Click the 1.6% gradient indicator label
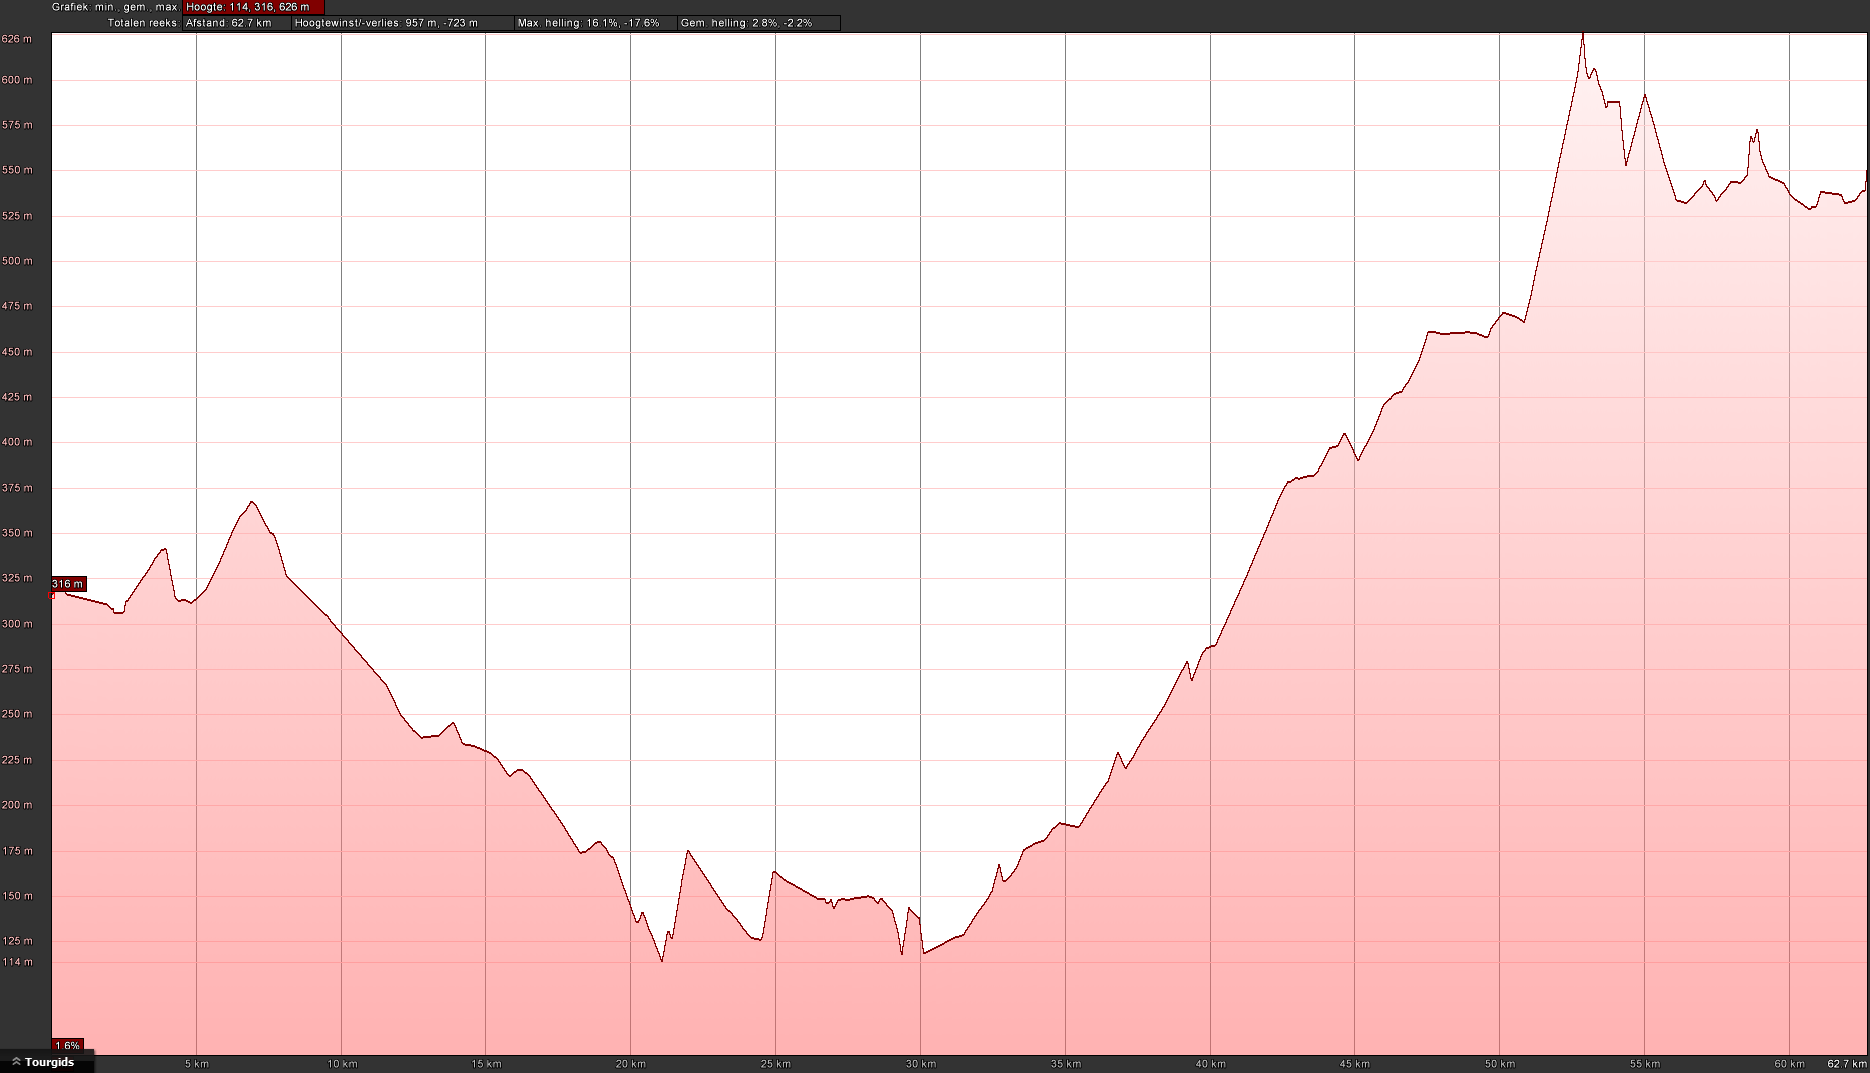The image size is (1870, 1073). coord(67,1046)
